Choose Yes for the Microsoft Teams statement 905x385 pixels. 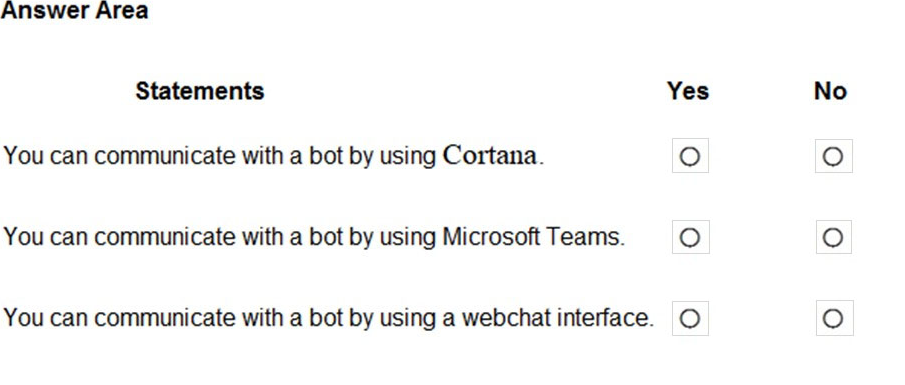690,237
